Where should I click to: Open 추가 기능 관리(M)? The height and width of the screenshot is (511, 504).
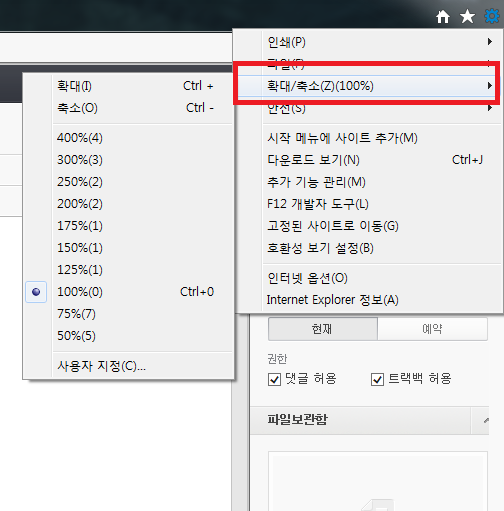[x=367, y=182]
